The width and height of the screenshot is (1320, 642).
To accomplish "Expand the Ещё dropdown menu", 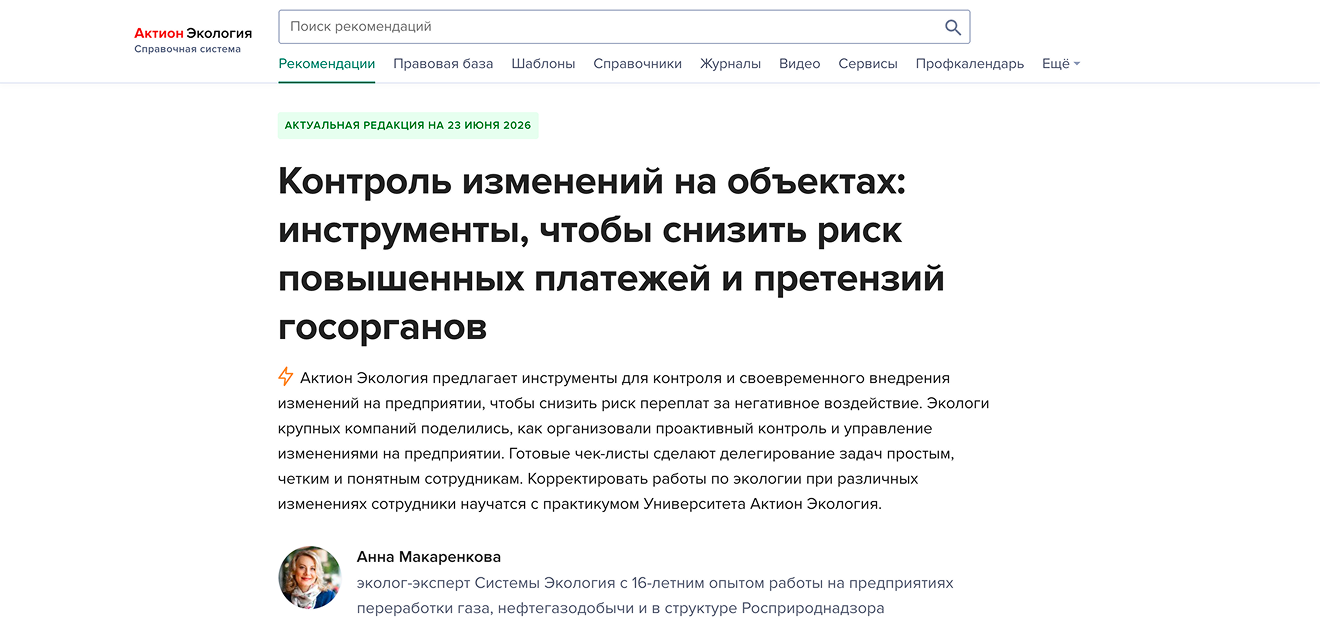I will [1061, 64].
